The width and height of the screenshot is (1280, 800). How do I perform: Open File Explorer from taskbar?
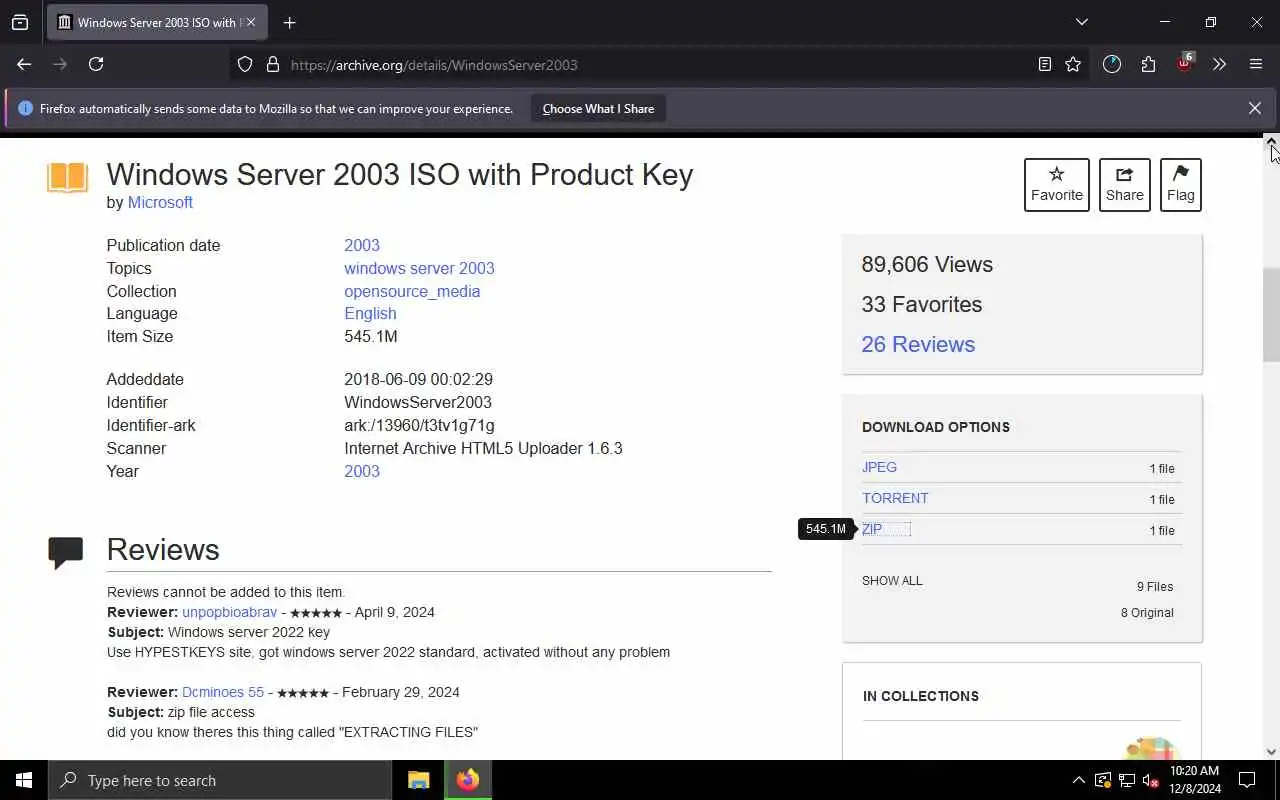418,780
